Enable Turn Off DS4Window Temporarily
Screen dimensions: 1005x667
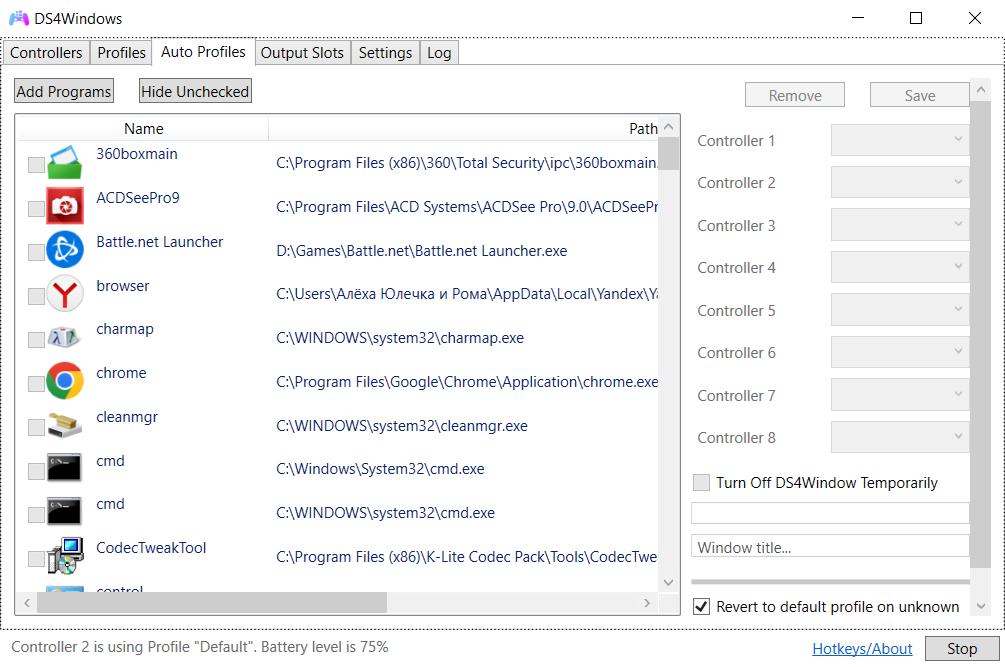(x=701, y=482)
